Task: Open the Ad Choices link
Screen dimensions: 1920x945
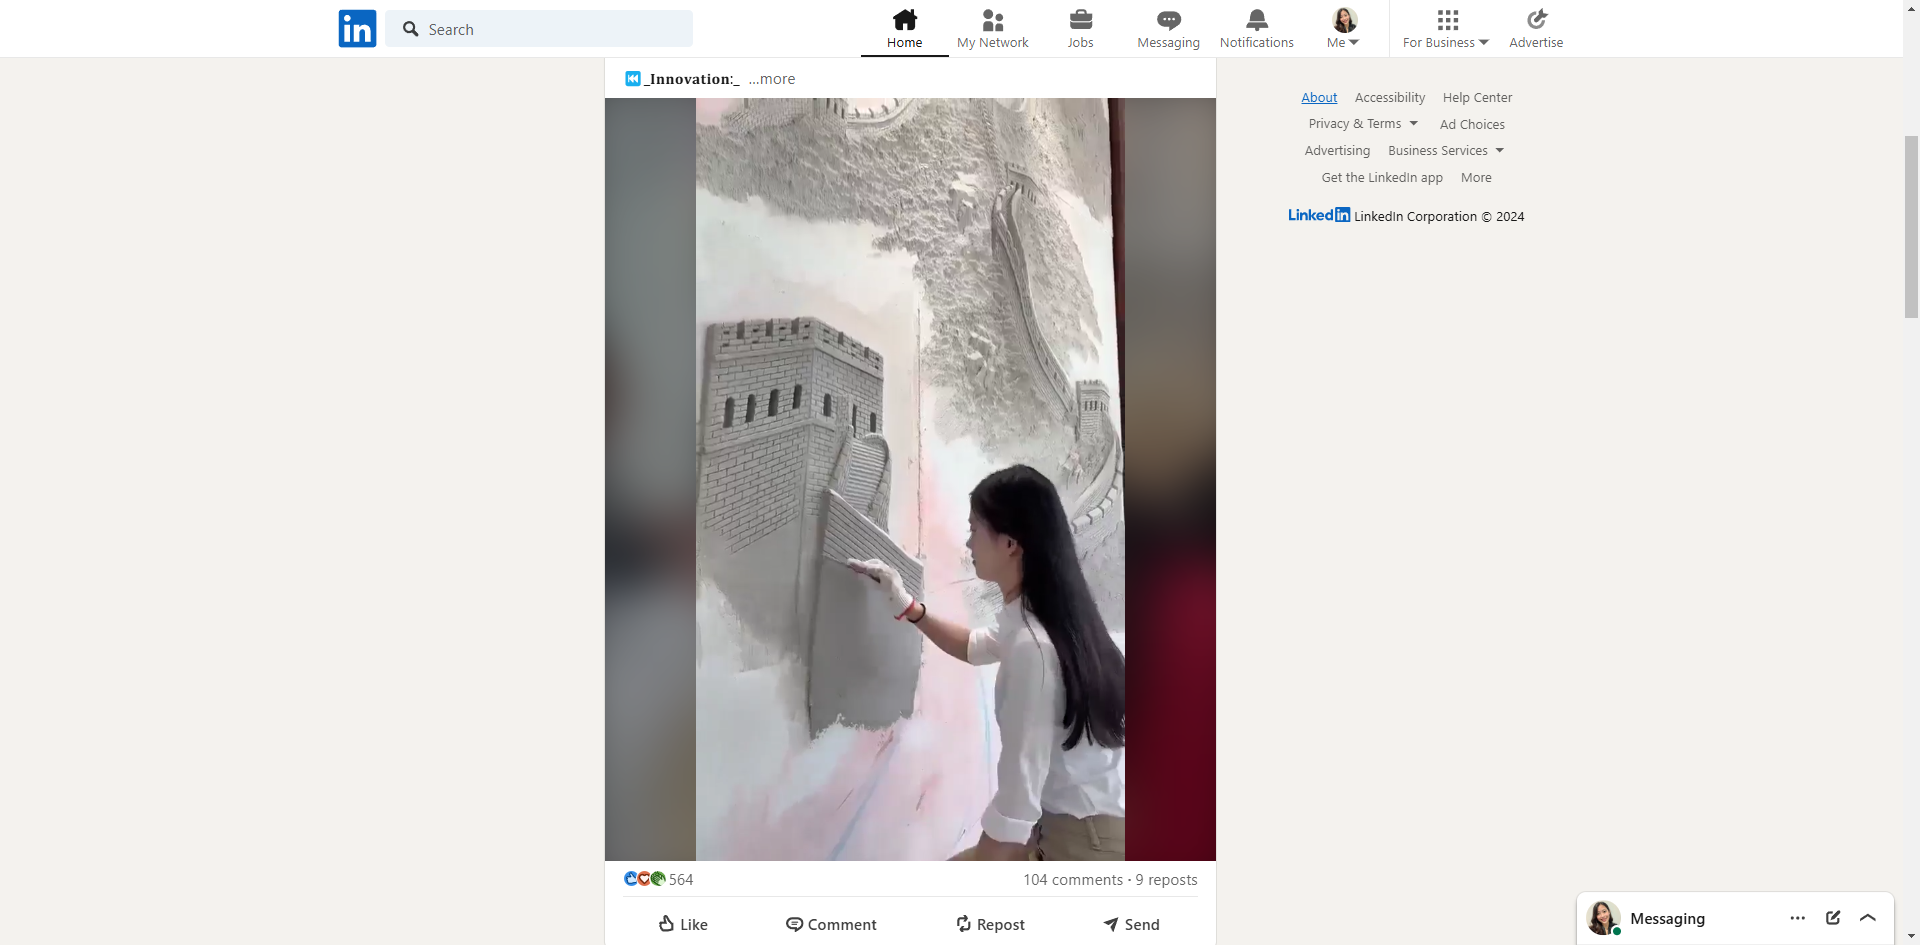Action: (1472, 124)
